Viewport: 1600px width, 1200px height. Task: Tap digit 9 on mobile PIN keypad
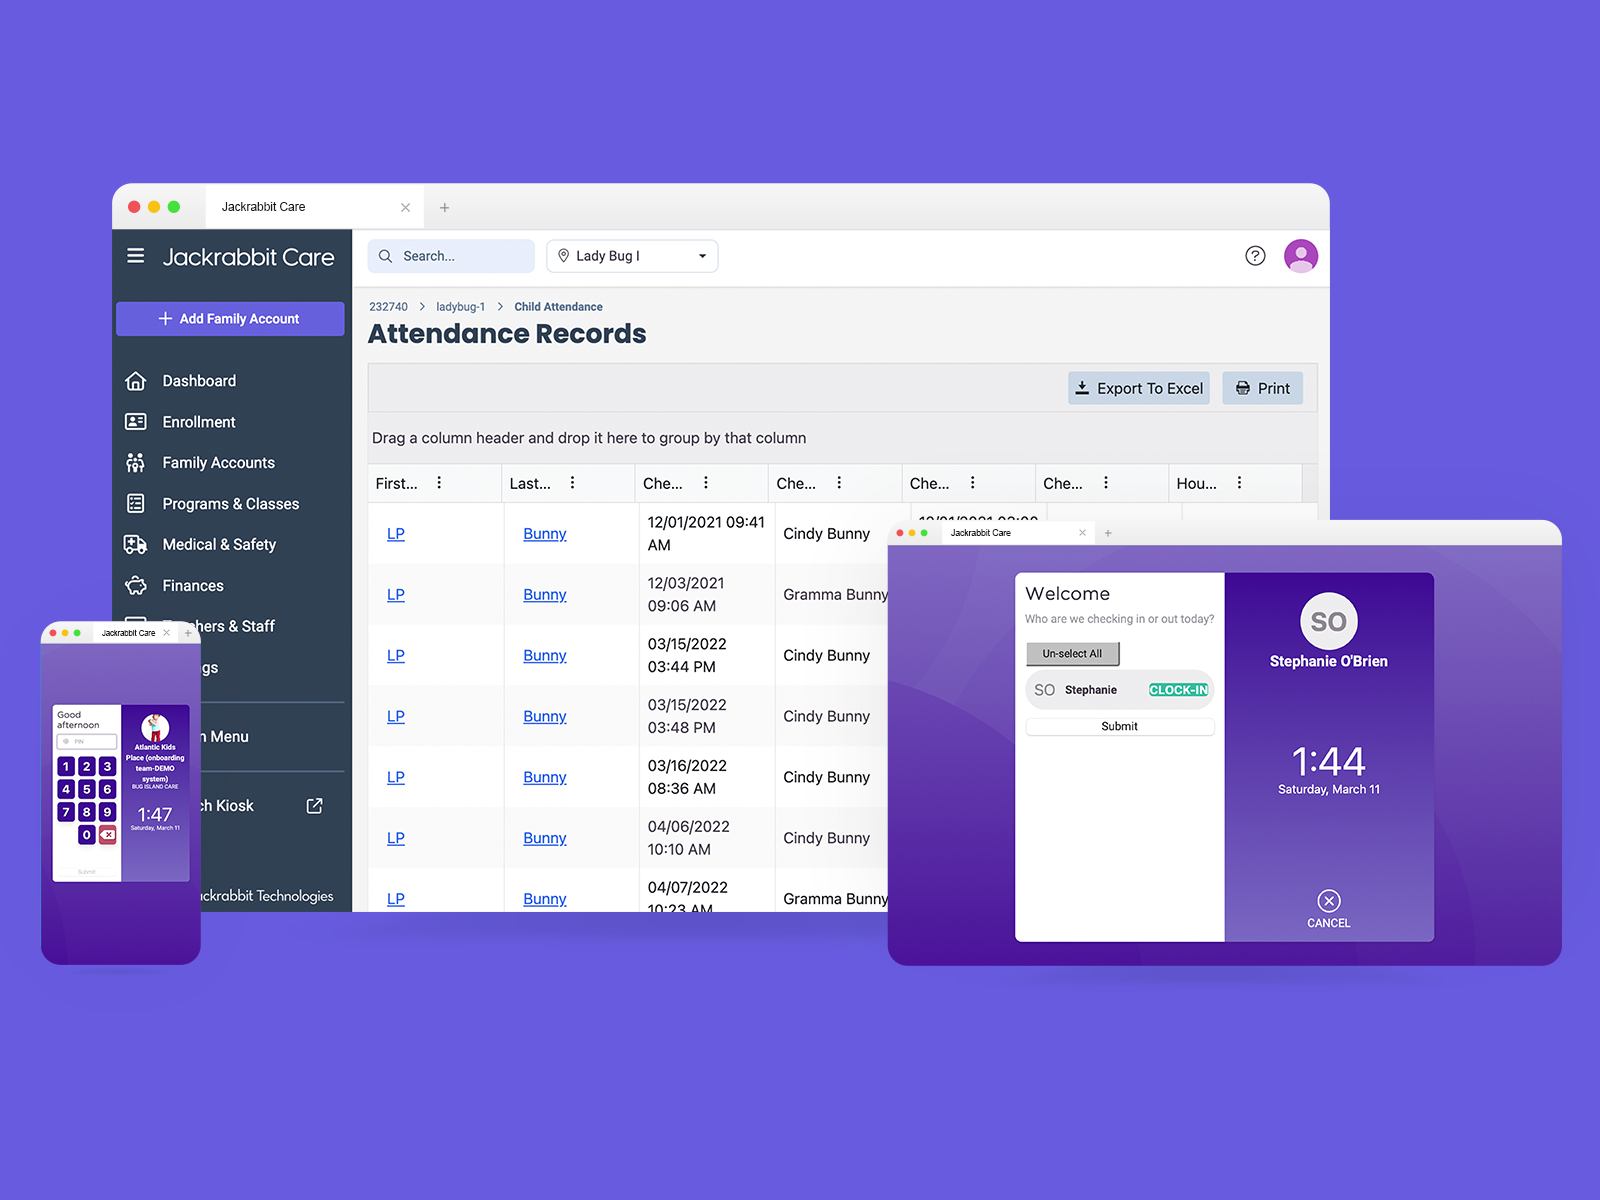107,812
